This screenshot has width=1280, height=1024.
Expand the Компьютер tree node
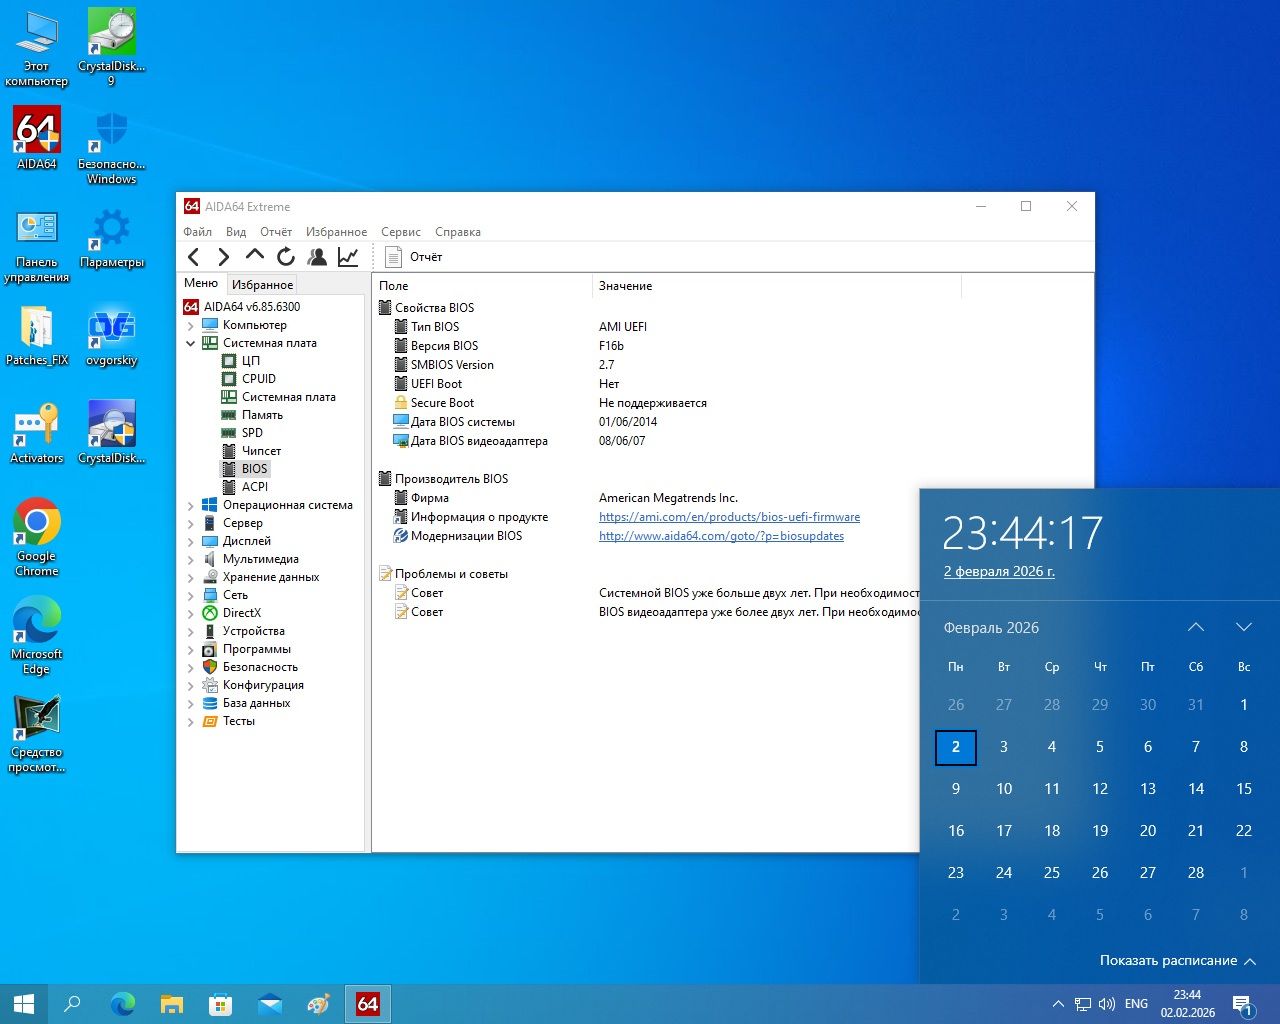point(190,325)
